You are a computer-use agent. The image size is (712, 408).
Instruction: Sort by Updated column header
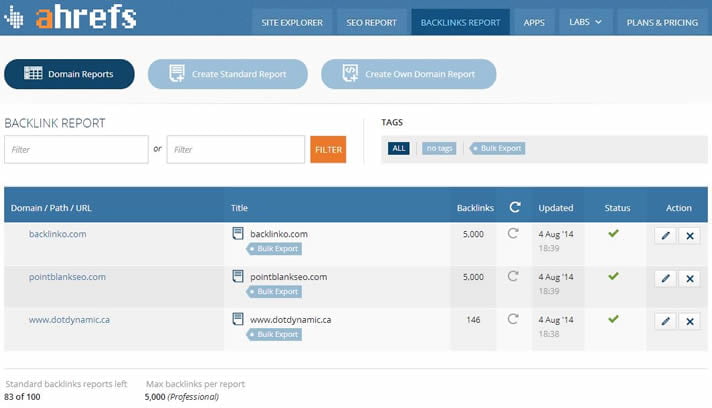556,208
